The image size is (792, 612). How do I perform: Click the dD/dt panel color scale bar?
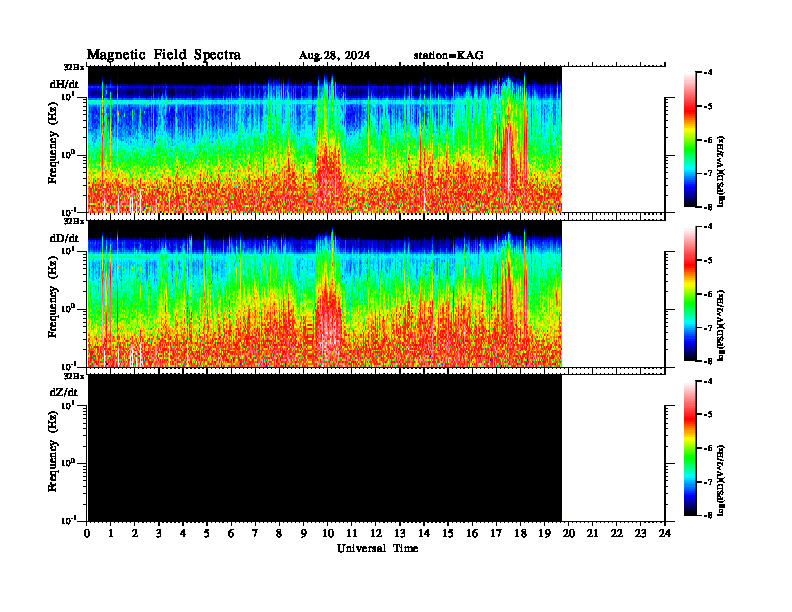689,293
